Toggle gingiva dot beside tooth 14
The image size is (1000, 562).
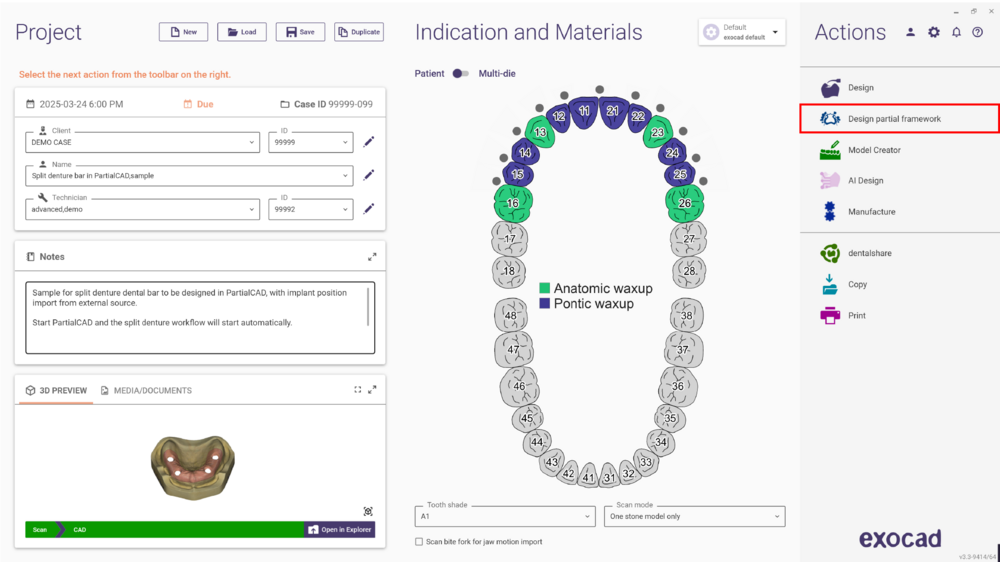(504, 158)
